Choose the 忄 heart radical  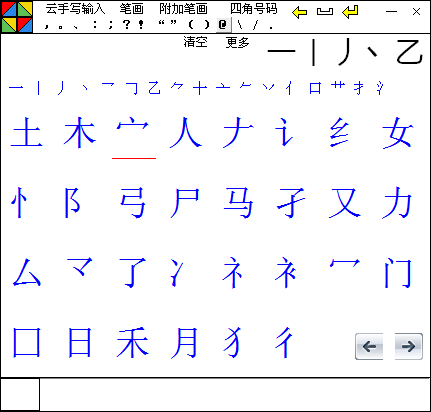click(x=19, y=203)
